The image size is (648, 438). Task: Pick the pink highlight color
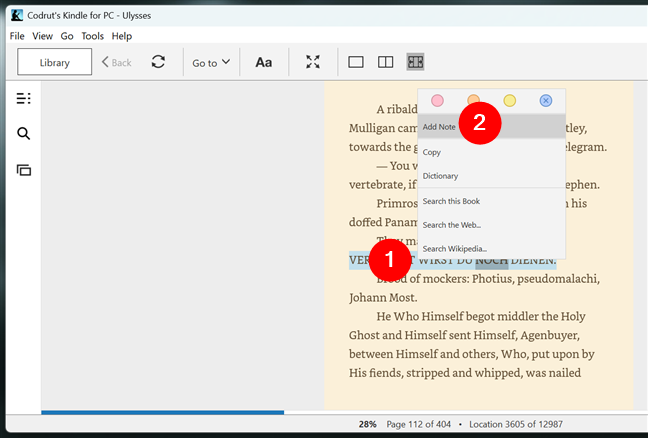(x=437, y=100)
